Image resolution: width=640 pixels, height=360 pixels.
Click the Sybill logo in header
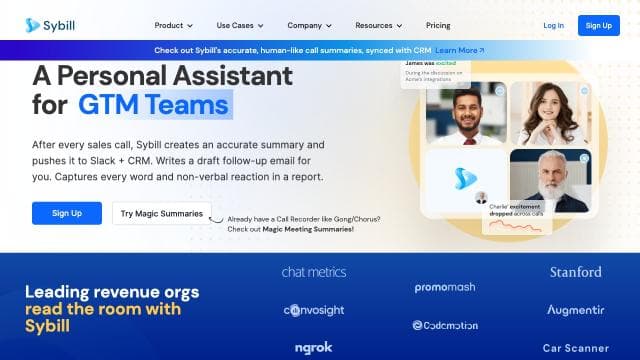pos(50,25)
